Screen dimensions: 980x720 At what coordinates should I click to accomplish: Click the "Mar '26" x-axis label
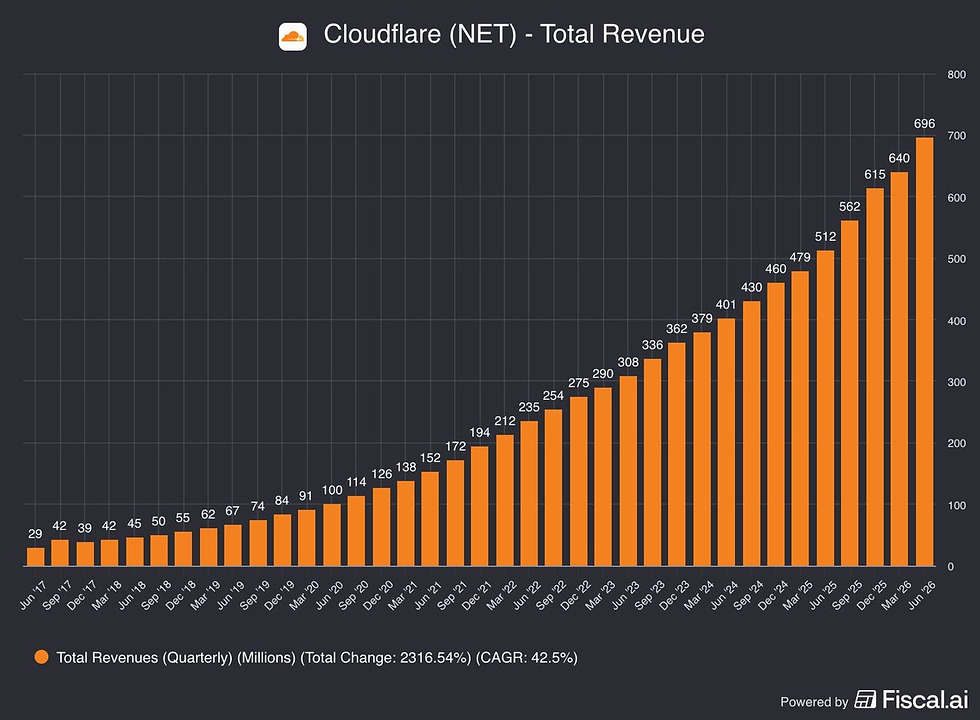coord(896,594)
